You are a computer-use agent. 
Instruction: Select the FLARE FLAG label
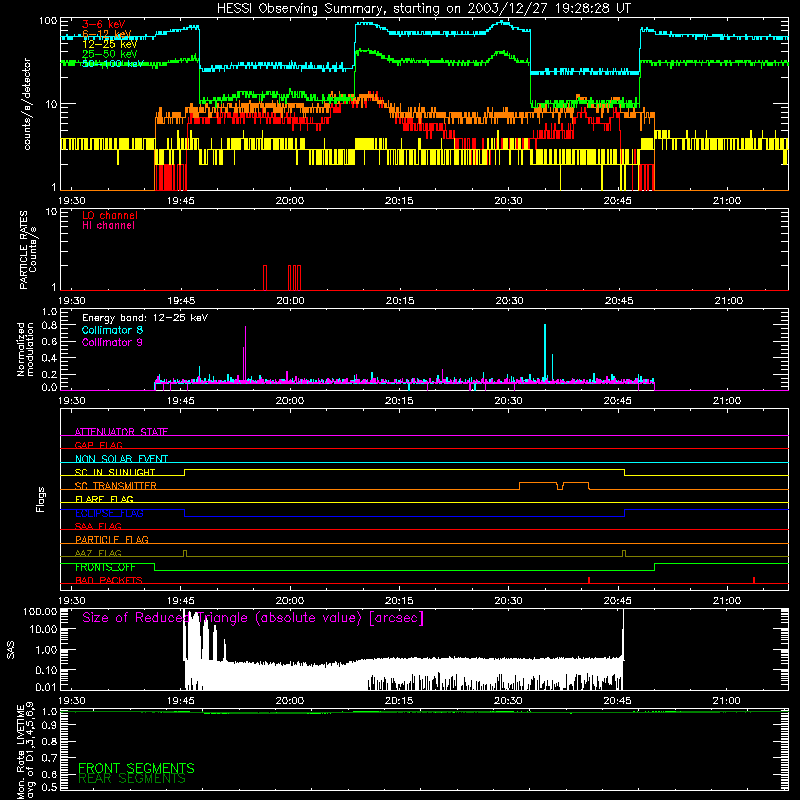(104, 499)
